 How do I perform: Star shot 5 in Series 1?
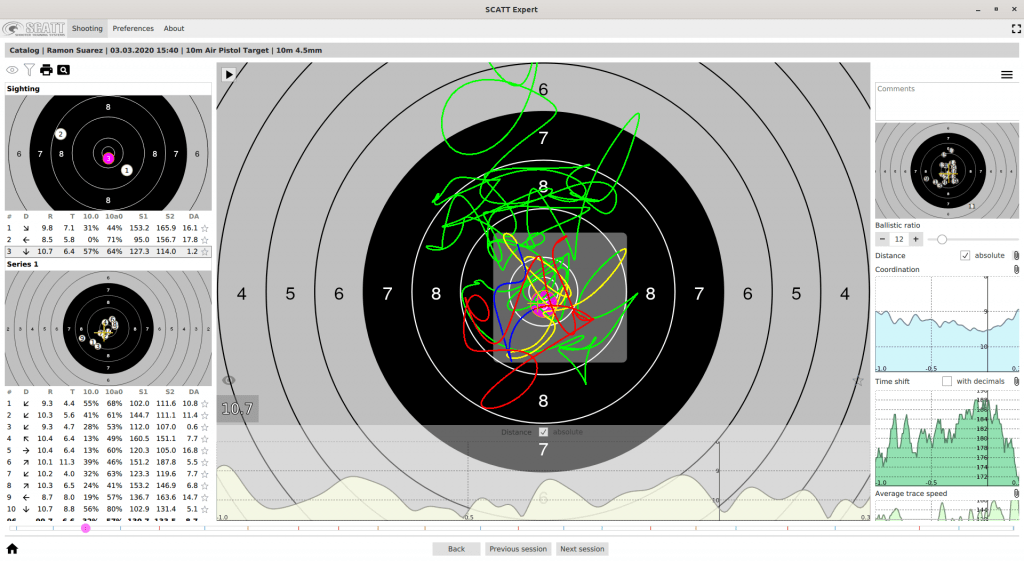point(205,451)
